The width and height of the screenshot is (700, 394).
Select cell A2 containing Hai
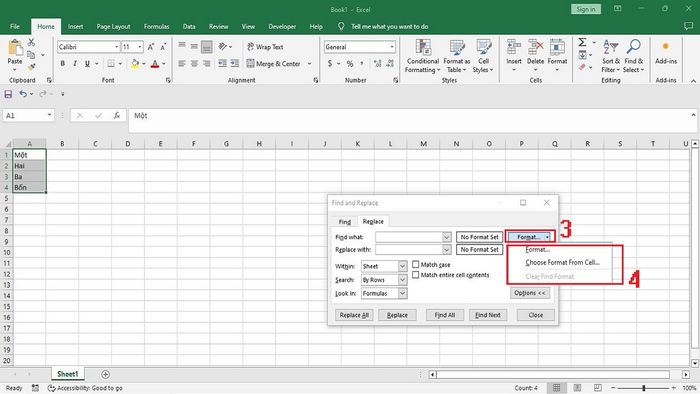(x=29, y=166)
